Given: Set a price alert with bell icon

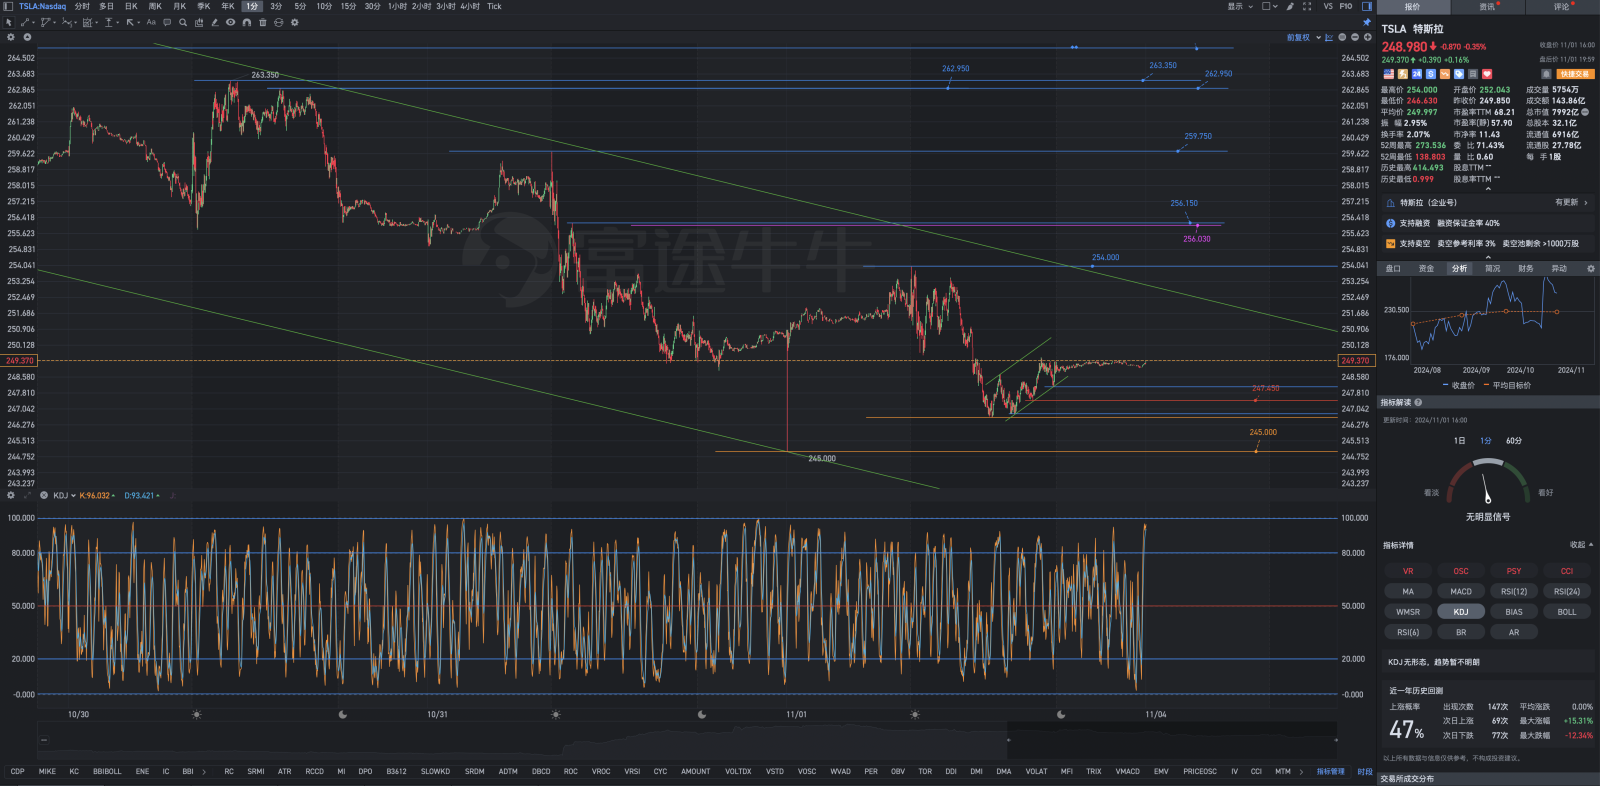Looking at the screenshot, I should 1546,74.
